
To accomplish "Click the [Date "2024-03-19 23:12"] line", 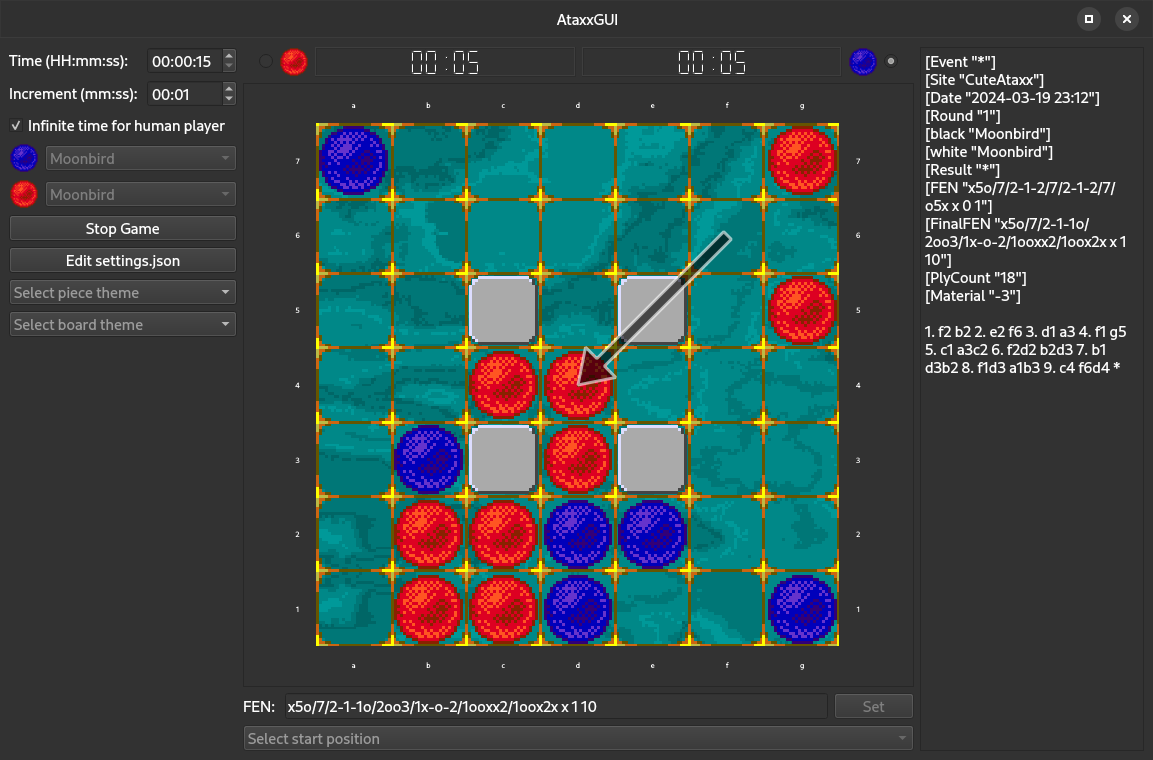I will (1012, 98).
